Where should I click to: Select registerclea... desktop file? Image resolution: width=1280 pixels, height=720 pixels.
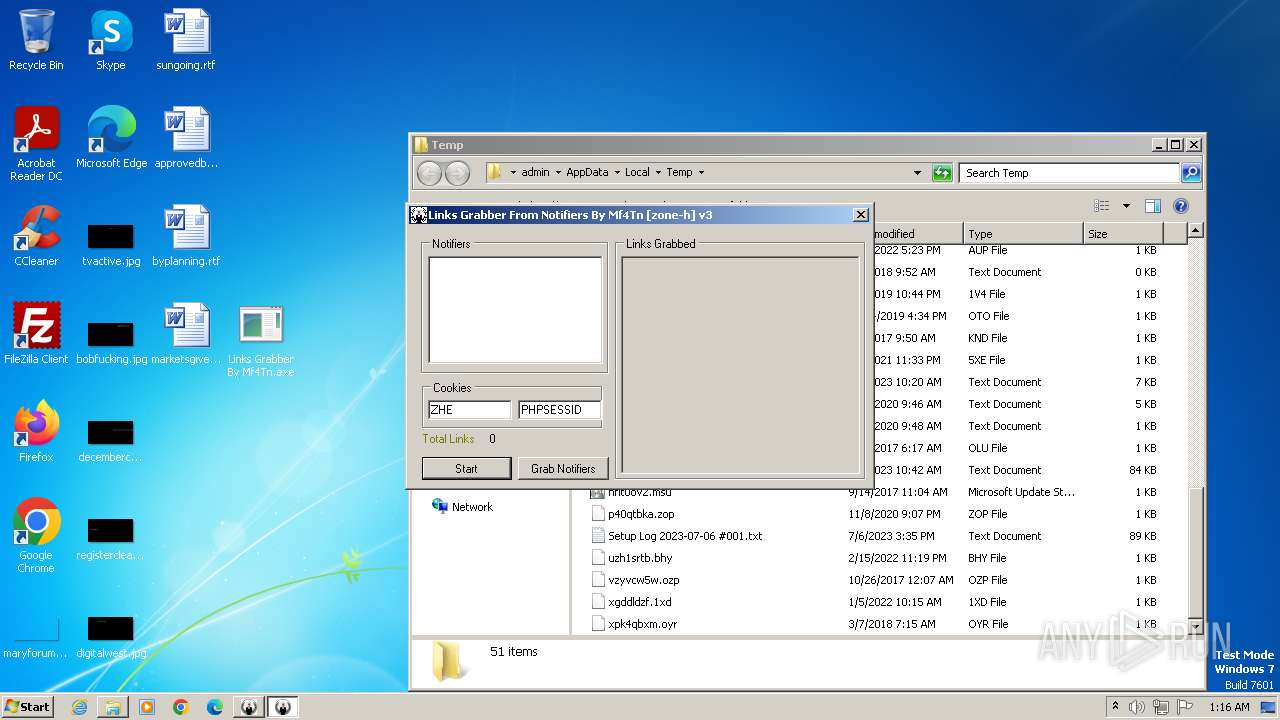point(111,539)
